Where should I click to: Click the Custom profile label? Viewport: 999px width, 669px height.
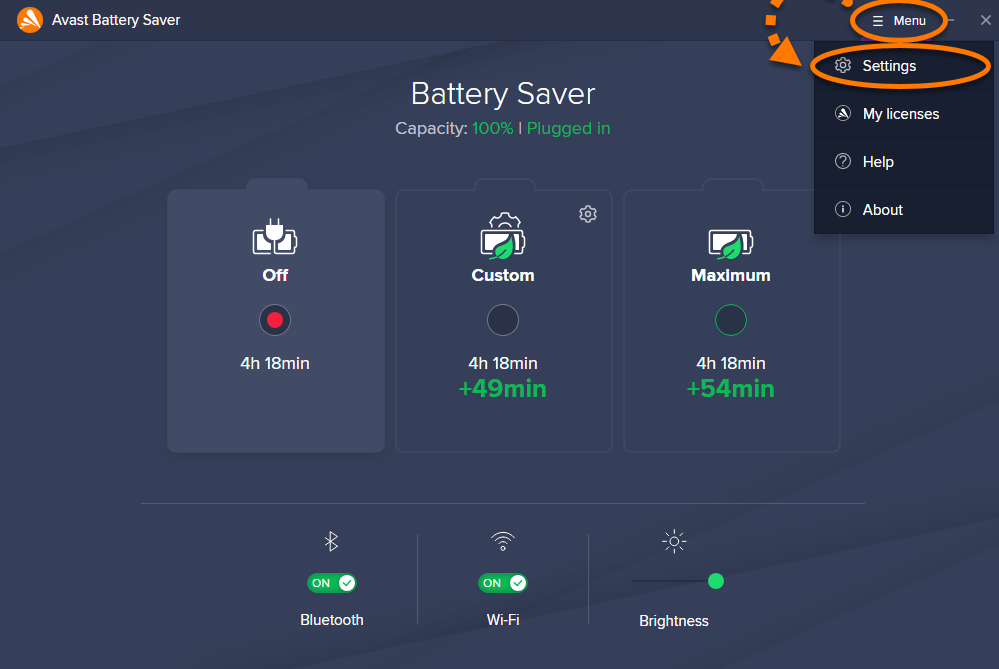[503, 275]
